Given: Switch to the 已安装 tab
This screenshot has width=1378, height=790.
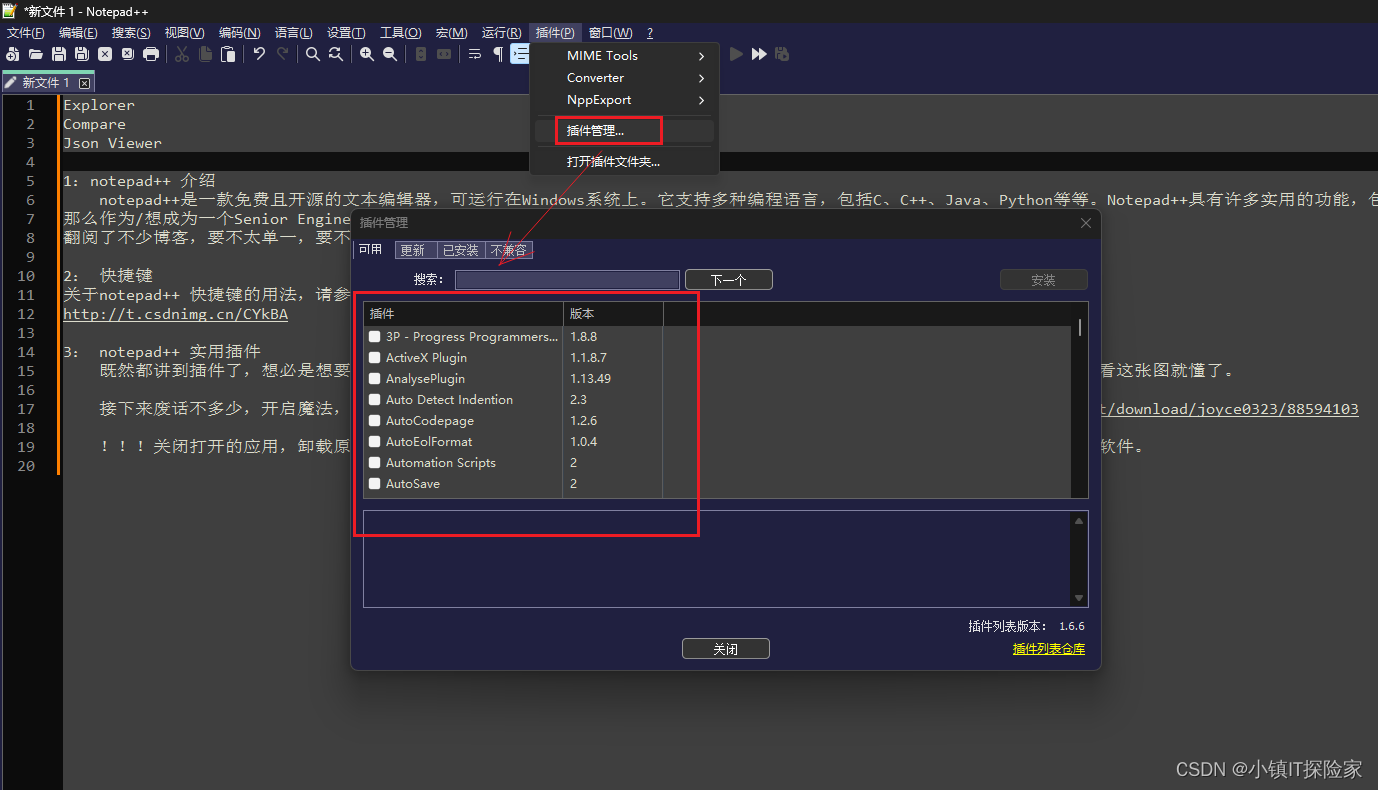Looking at the screenshot, I should point(461,250).
